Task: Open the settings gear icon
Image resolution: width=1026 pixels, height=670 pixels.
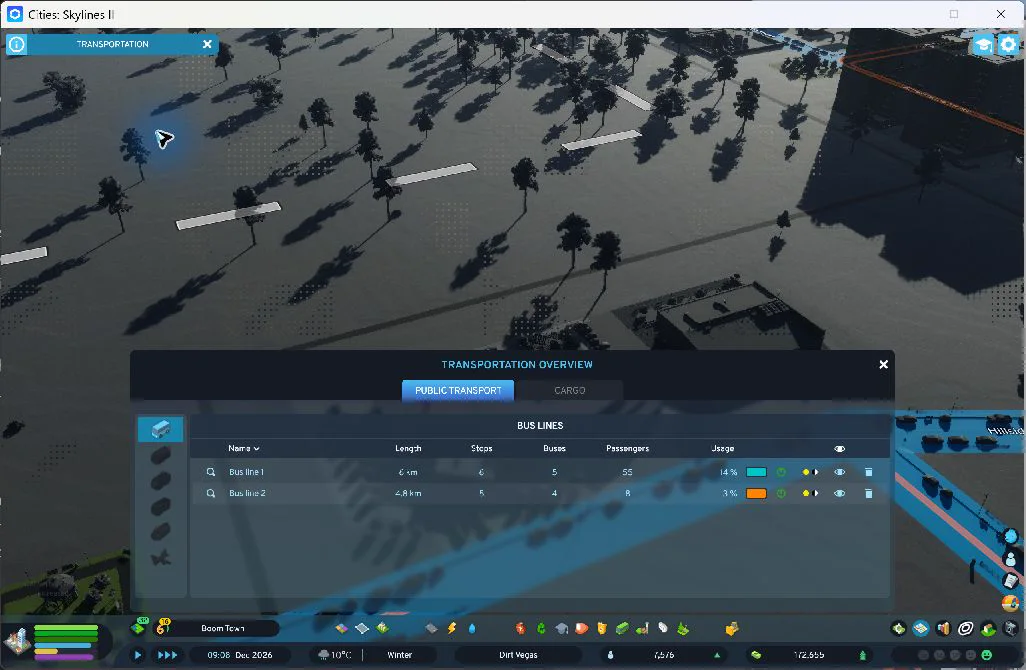Action: 1008,44
